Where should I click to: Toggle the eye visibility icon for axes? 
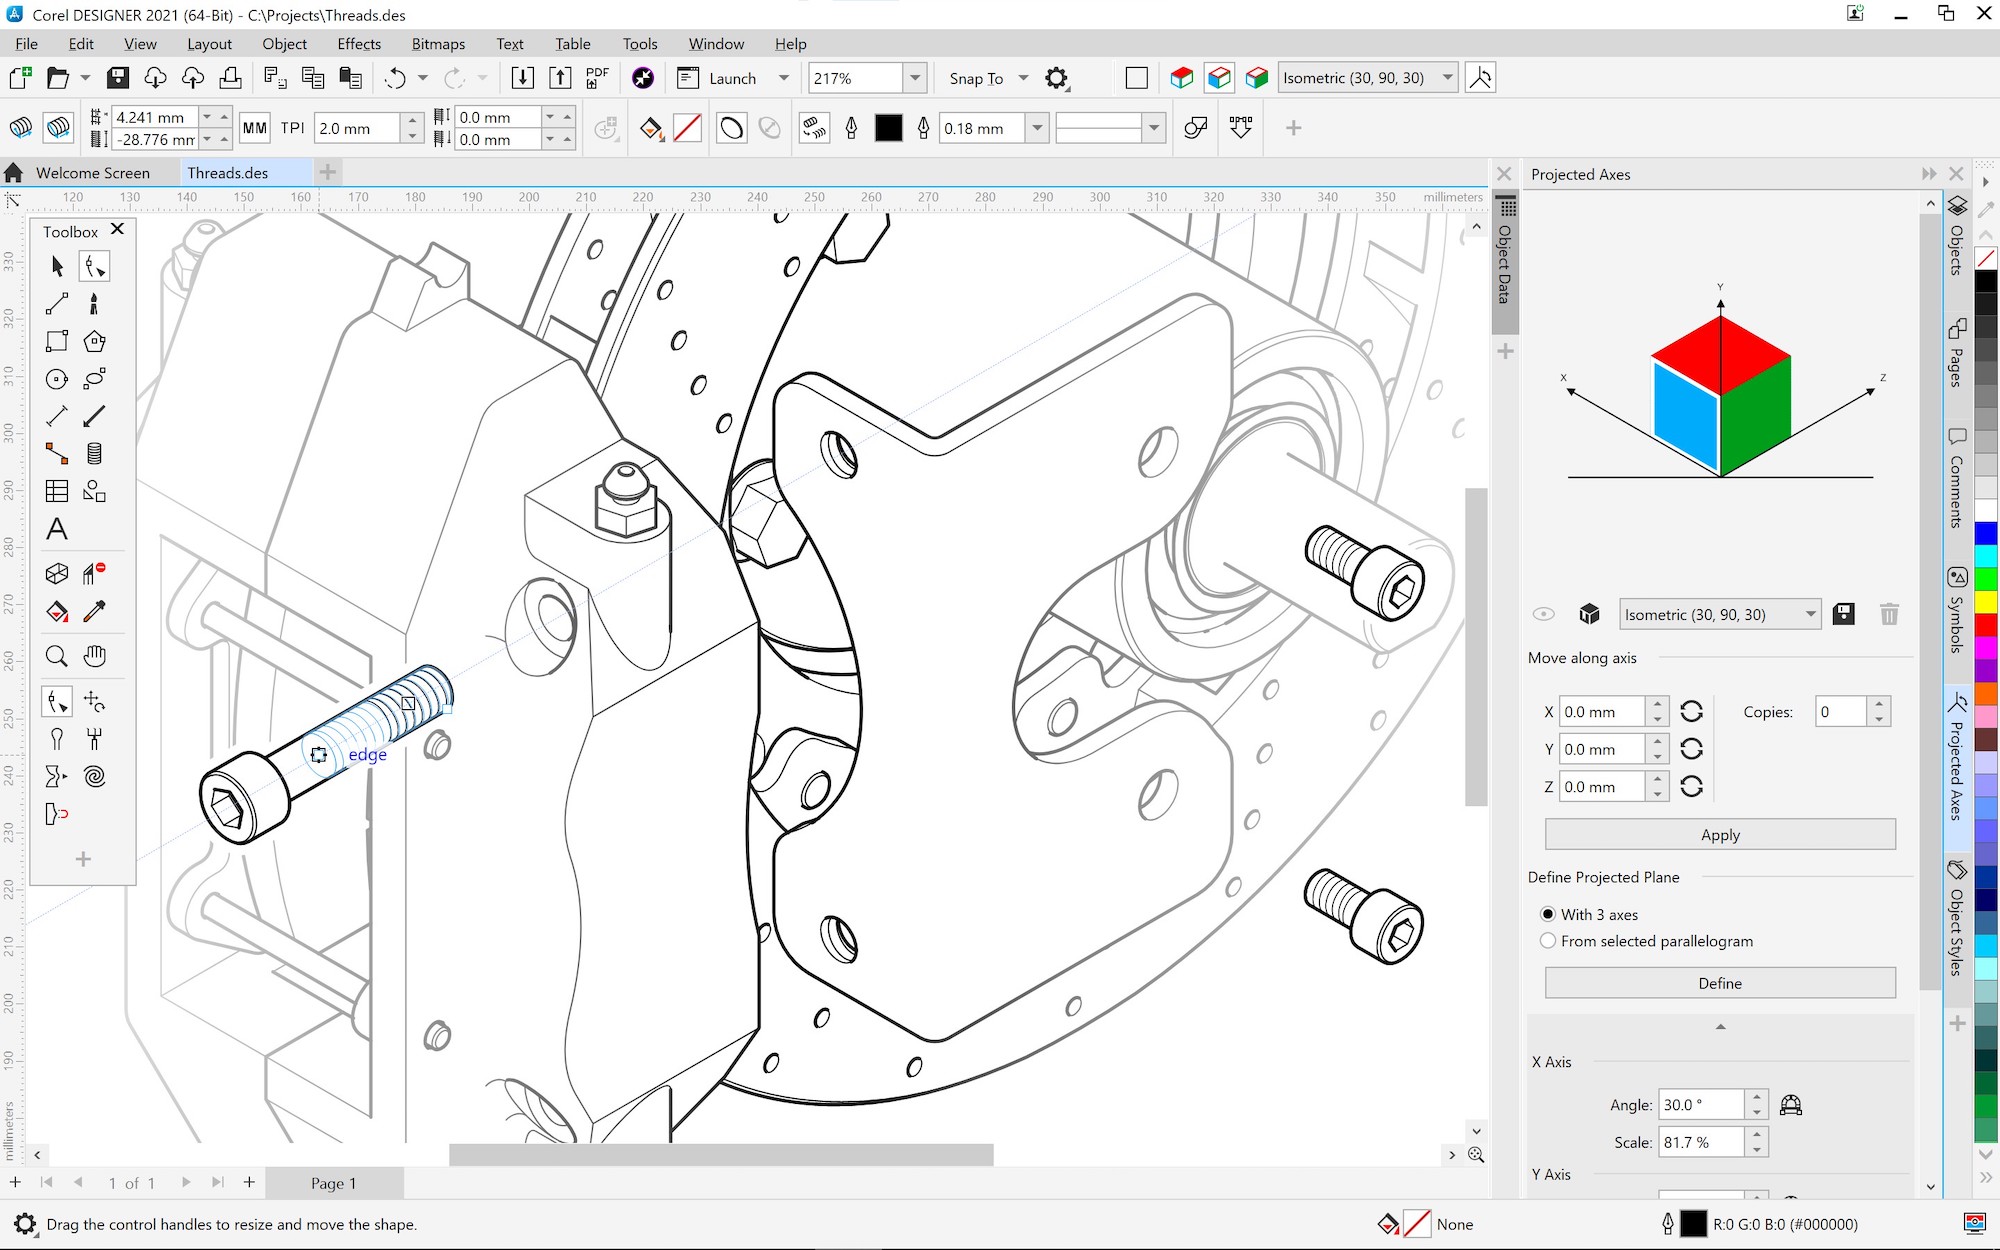click(x=1544, y=614)
